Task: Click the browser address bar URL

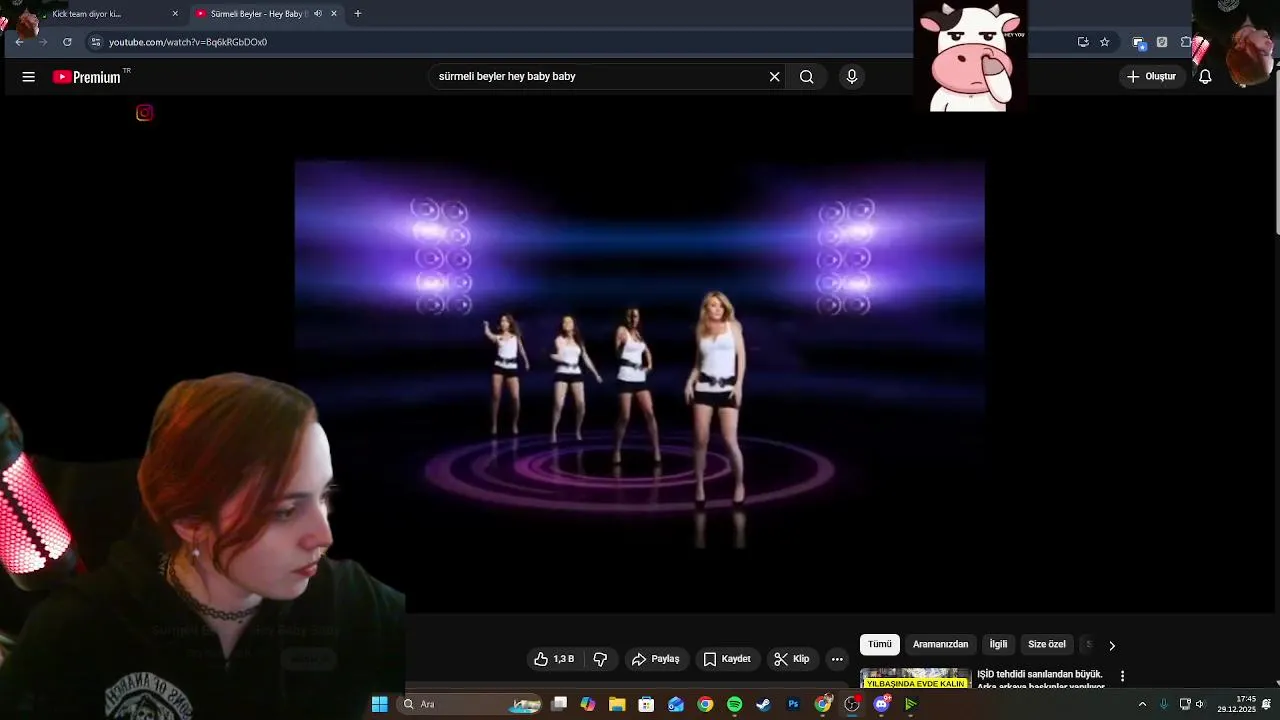Action: click(x=188, y=42)
